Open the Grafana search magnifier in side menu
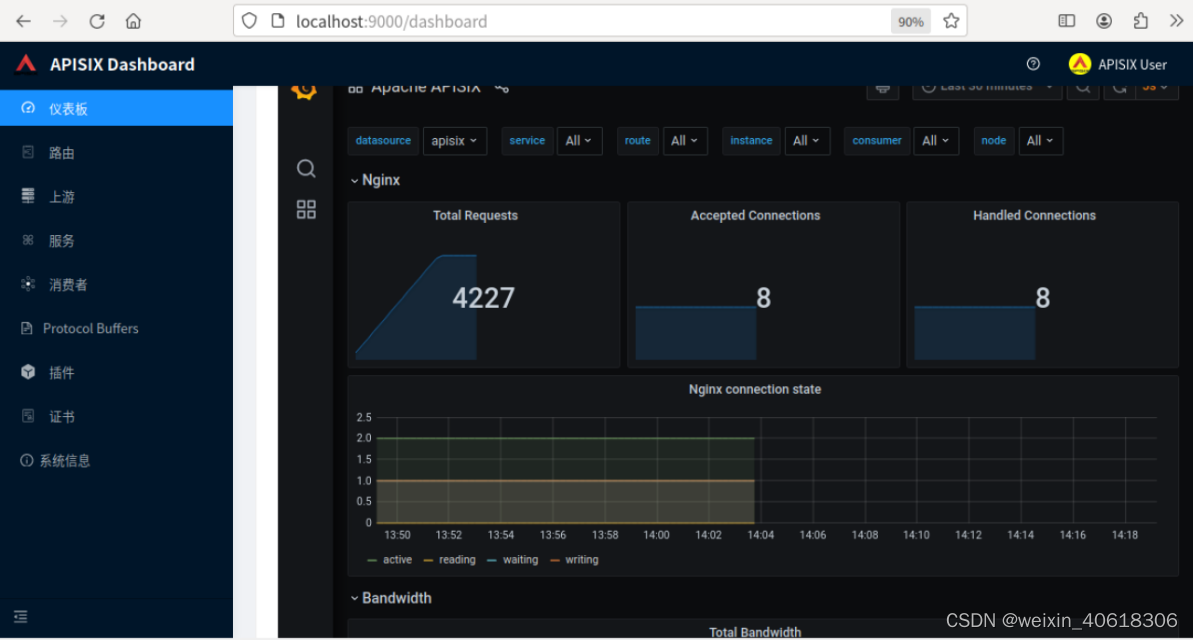The height and width of the screenshot is (640, 1194). coord(306,168)
